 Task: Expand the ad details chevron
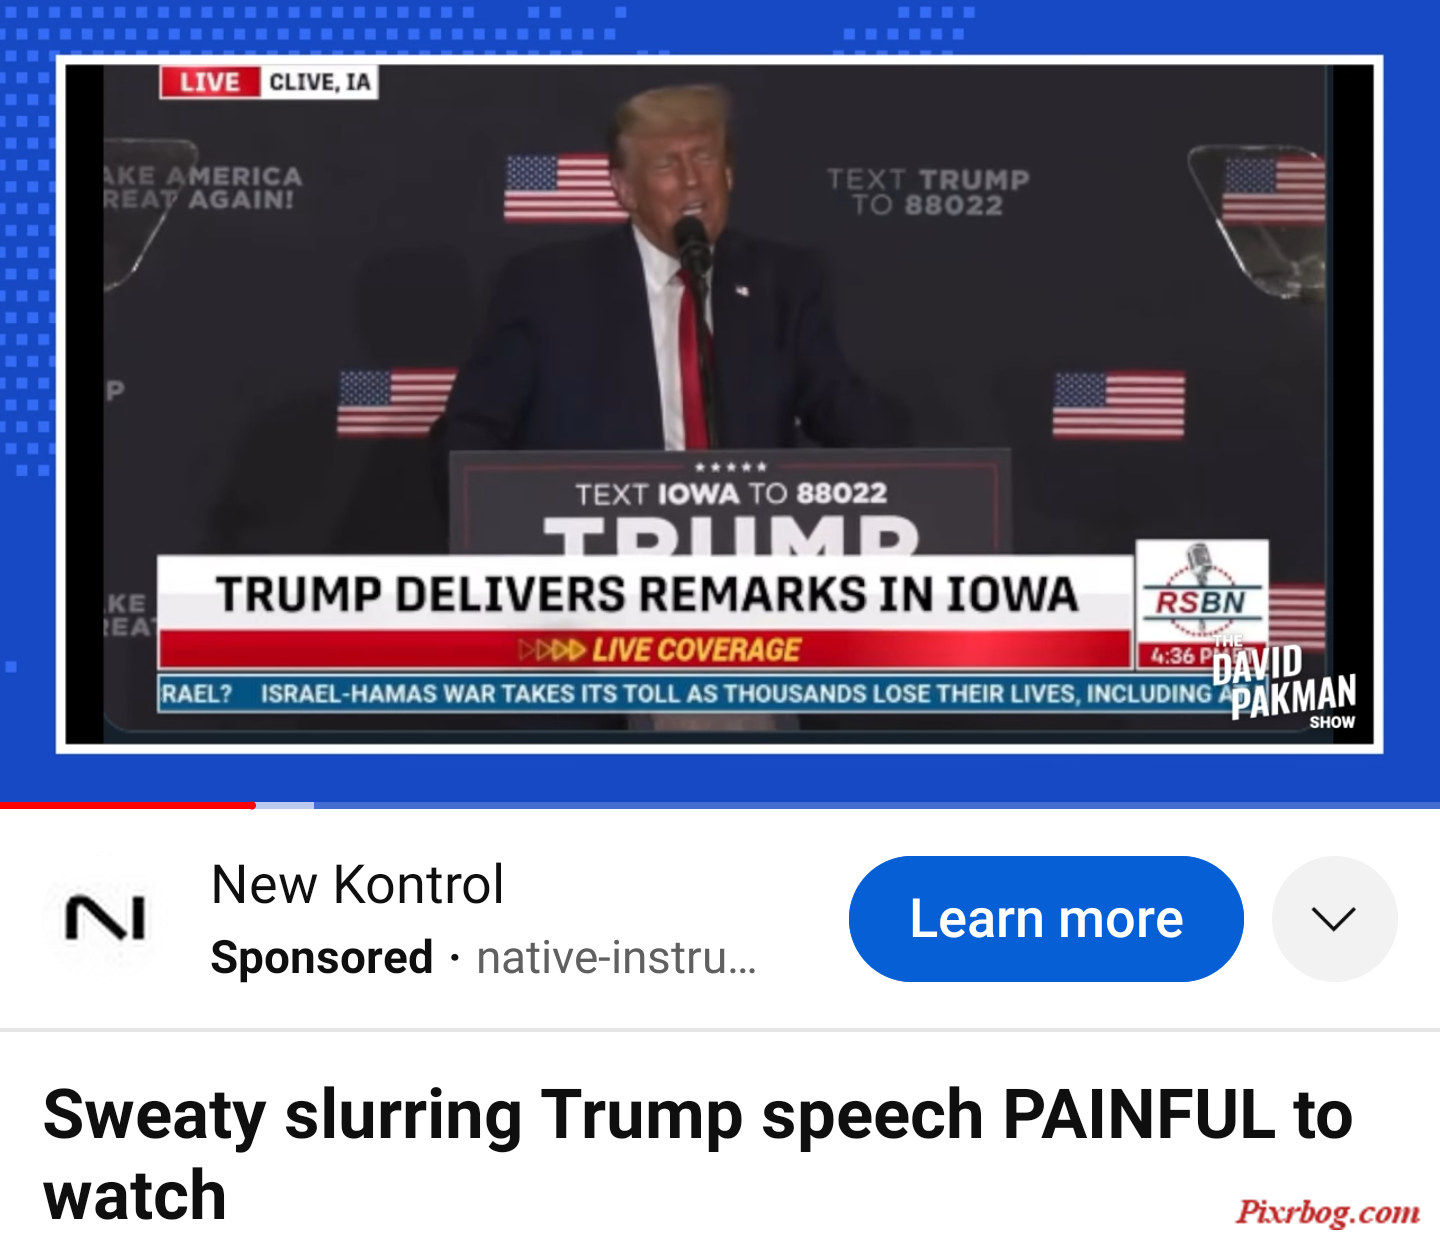tap(1334, 918)
